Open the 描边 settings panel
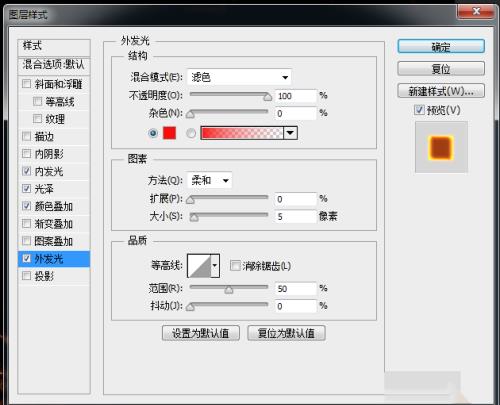500x405 pixels. [x=44, y=136]
